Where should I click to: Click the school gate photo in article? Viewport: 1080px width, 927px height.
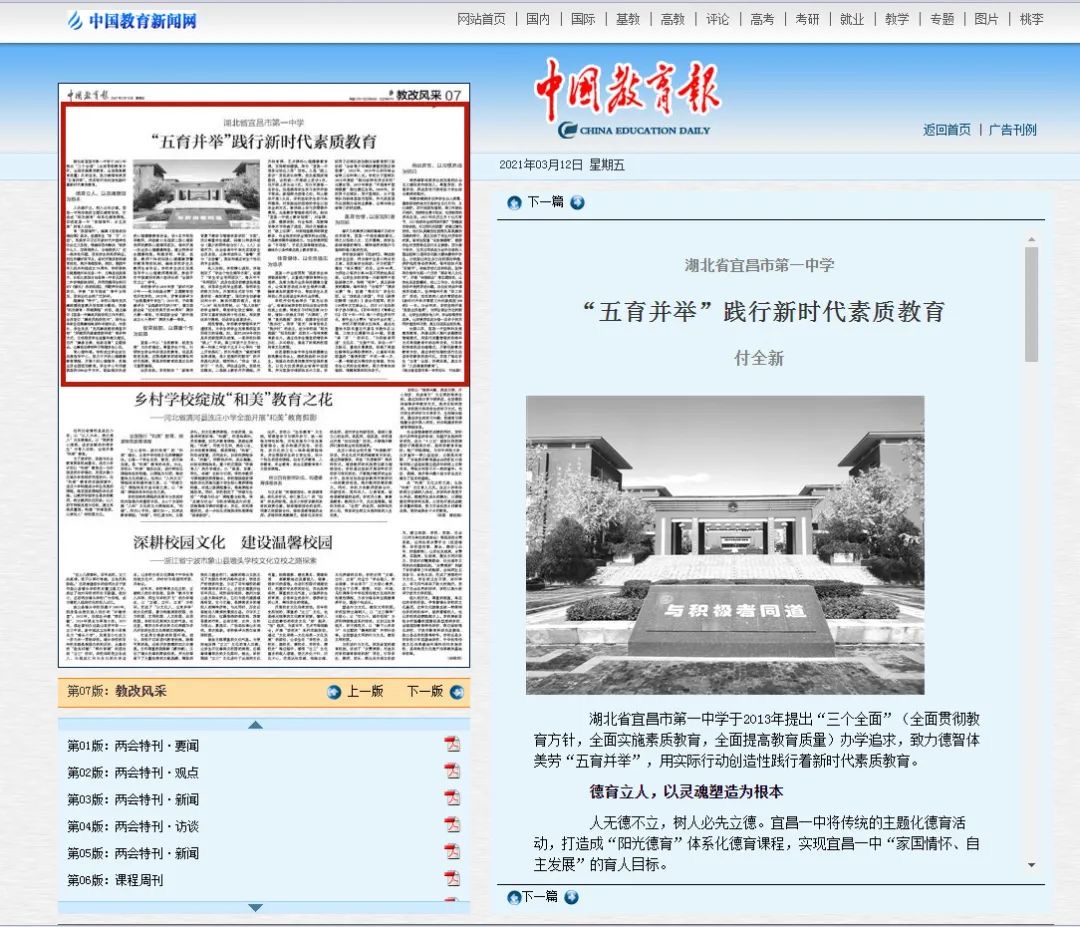[725, 545]
